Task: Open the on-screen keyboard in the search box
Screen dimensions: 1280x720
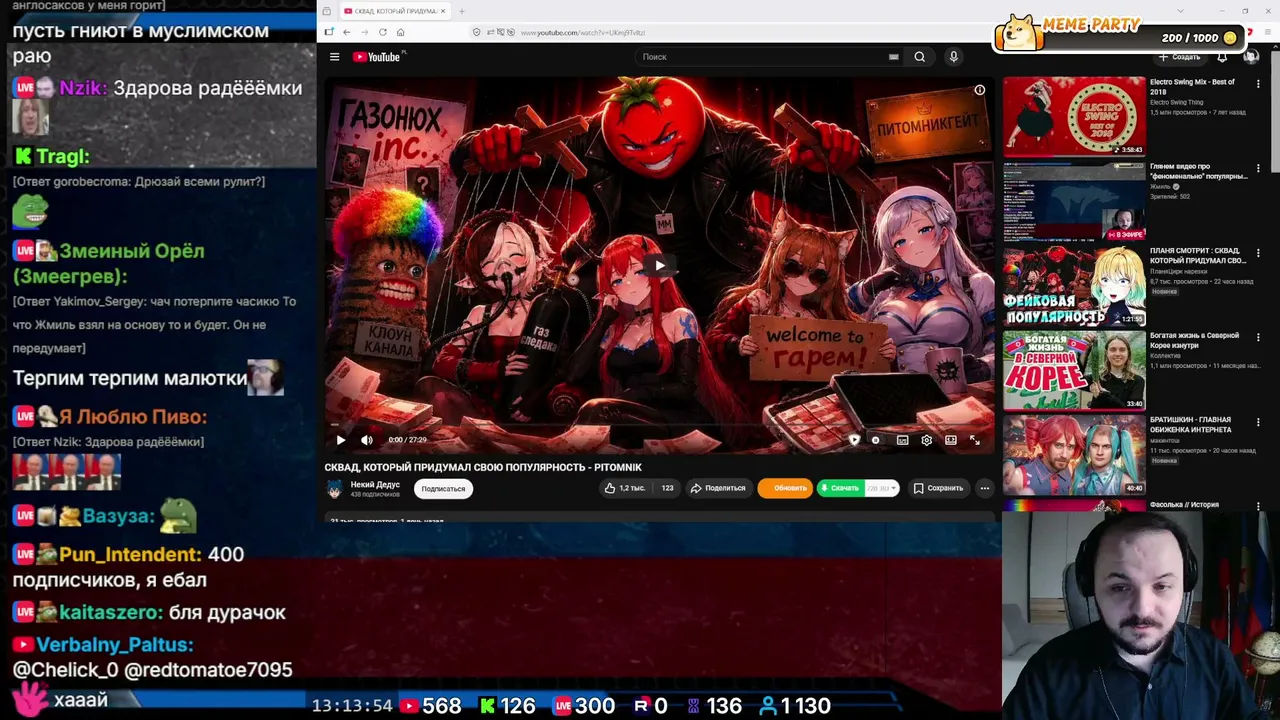Action: point(893,57)
